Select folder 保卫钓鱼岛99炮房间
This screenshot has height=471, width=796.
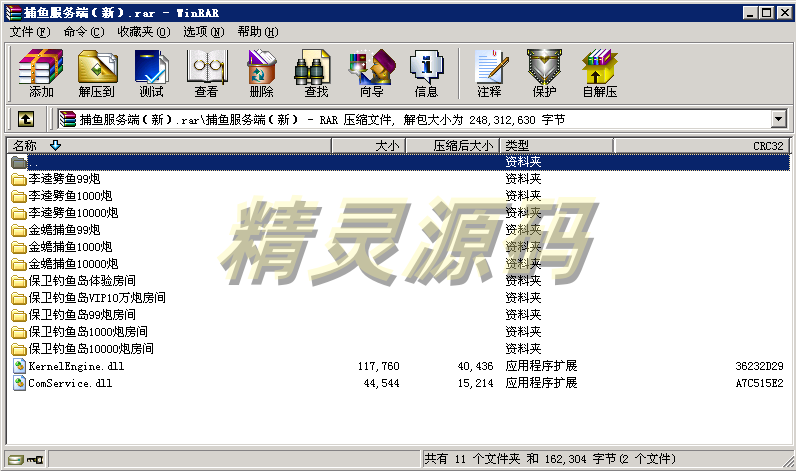[82, 315]
